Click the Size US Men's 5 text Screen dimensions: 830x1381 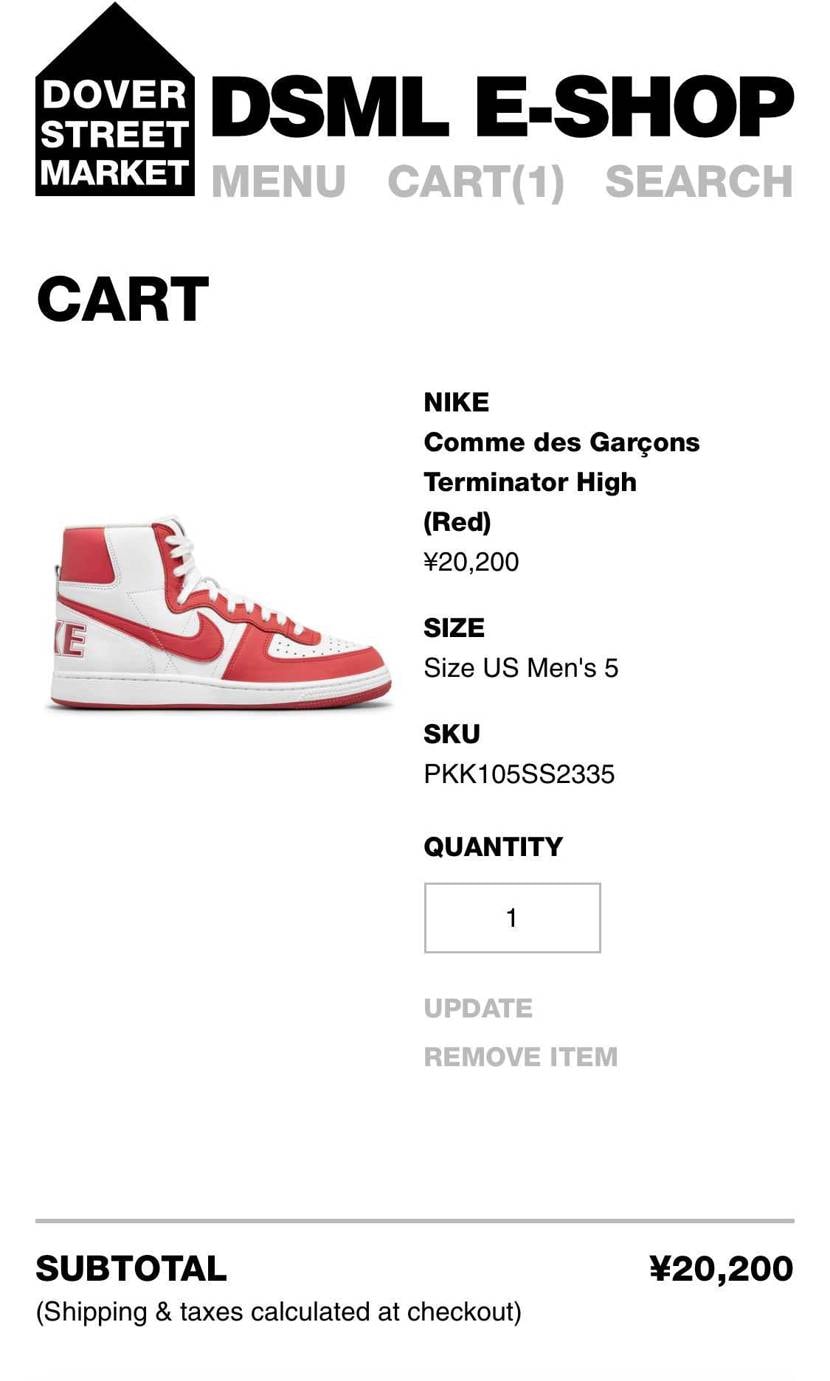click(521, 668)
